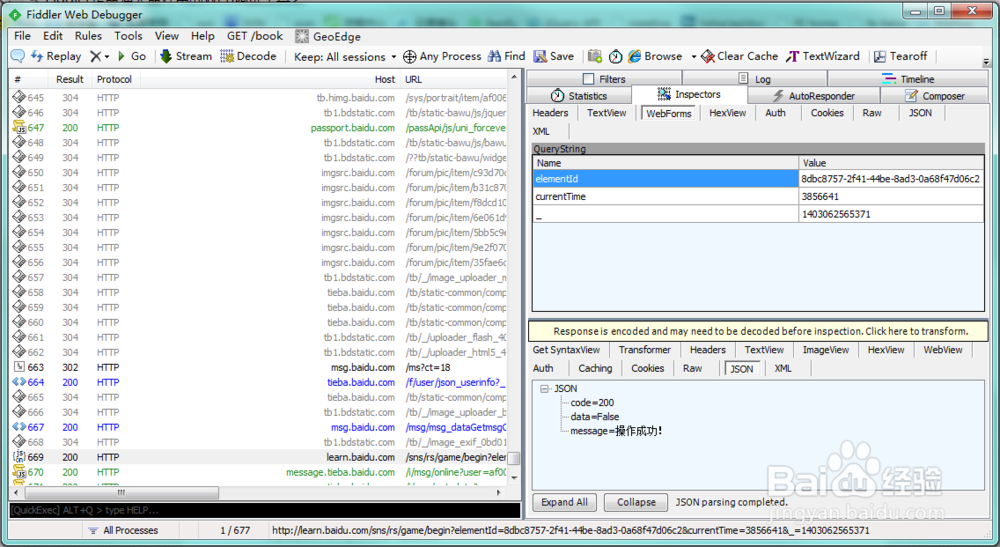Open the Edit menu

(x=53, y=36)
